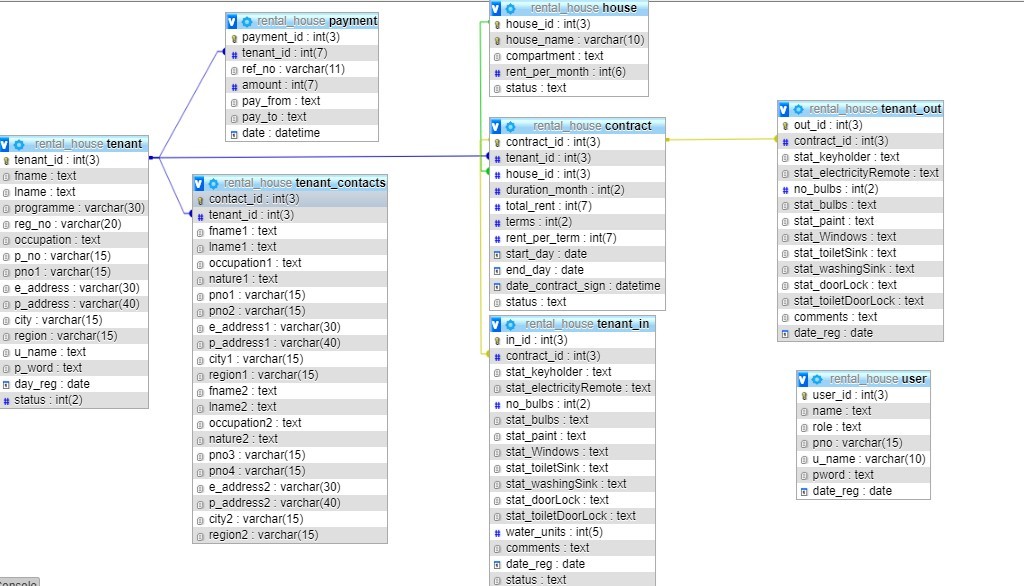
Task: Collapse the tenant table with its V toggle
Action: tap(5, 144)
